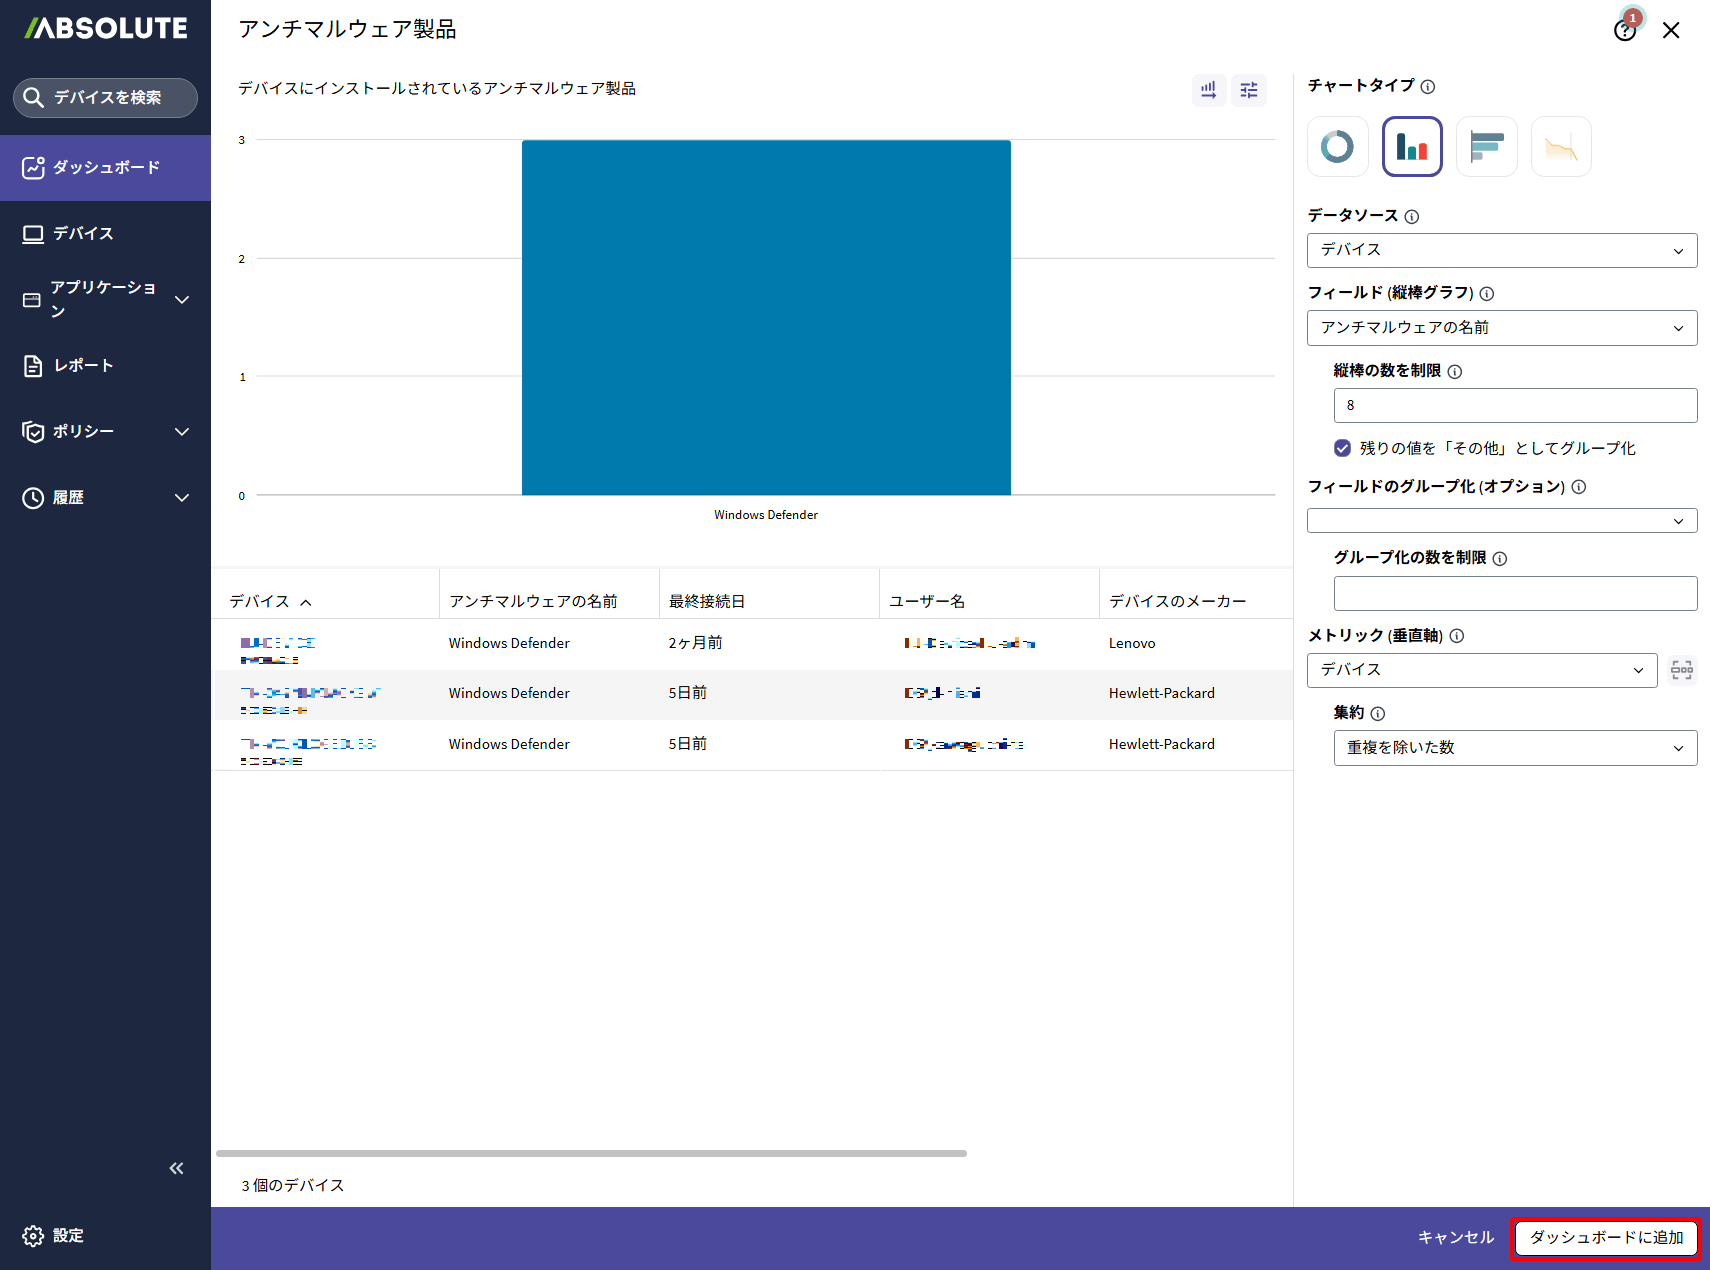Click the chart sort icon
Image resolution: width=1710 pixels, height=1270 pixels.
(x=1209, y=90)
